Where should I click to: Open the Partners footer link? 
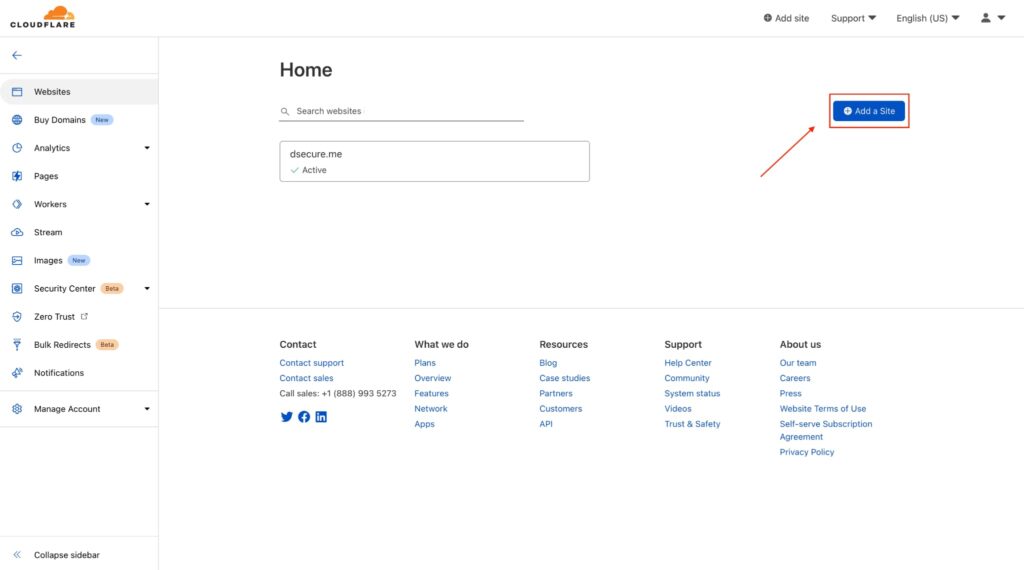coord(556,394)
